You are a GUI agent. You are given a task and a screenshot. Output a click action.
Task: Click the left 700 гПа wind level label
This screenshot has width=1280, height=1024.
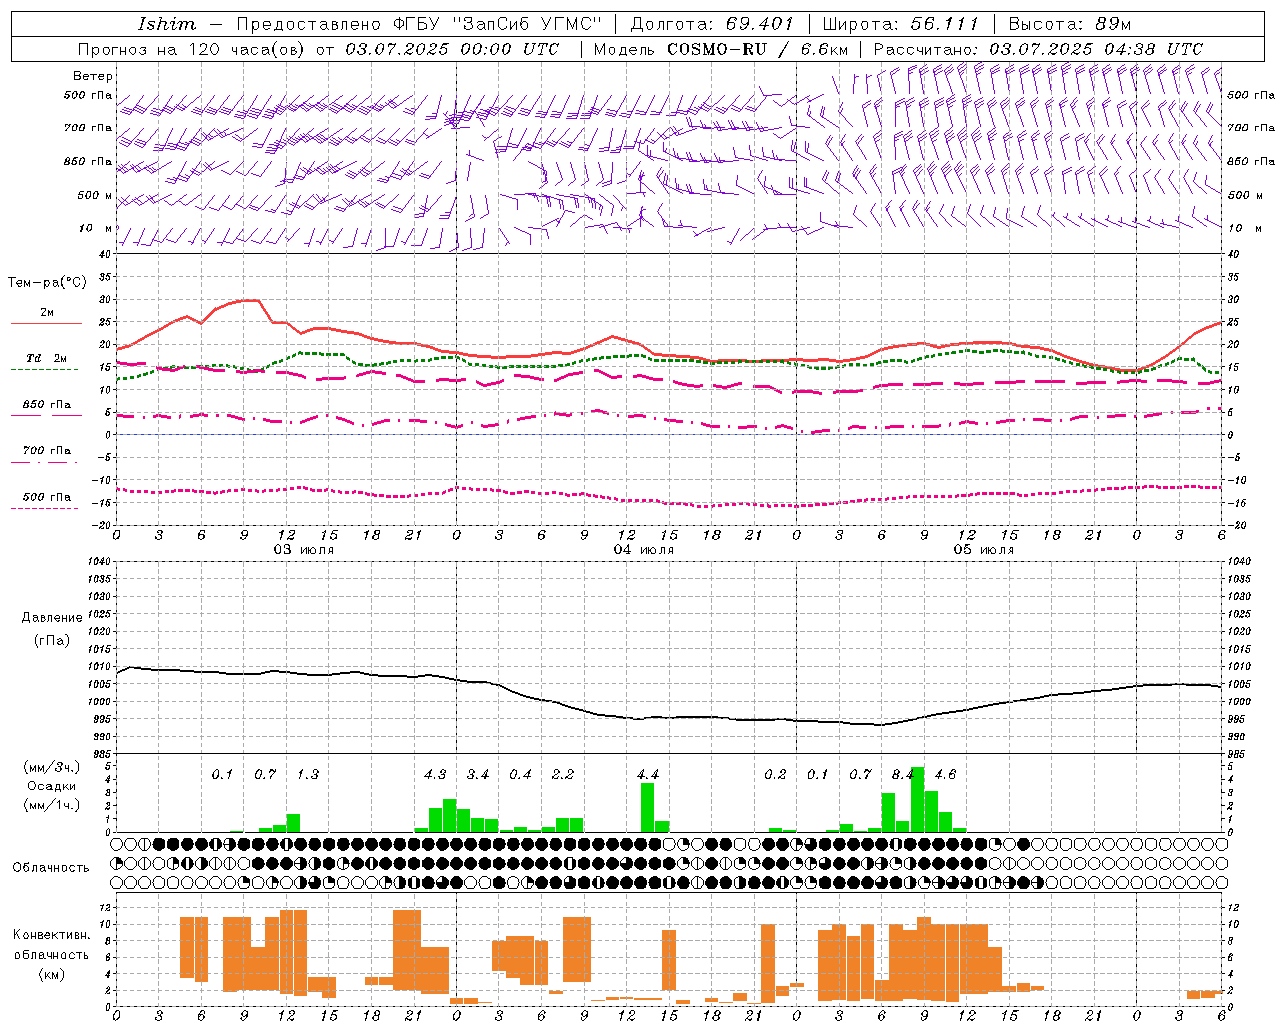pos(88,128)
